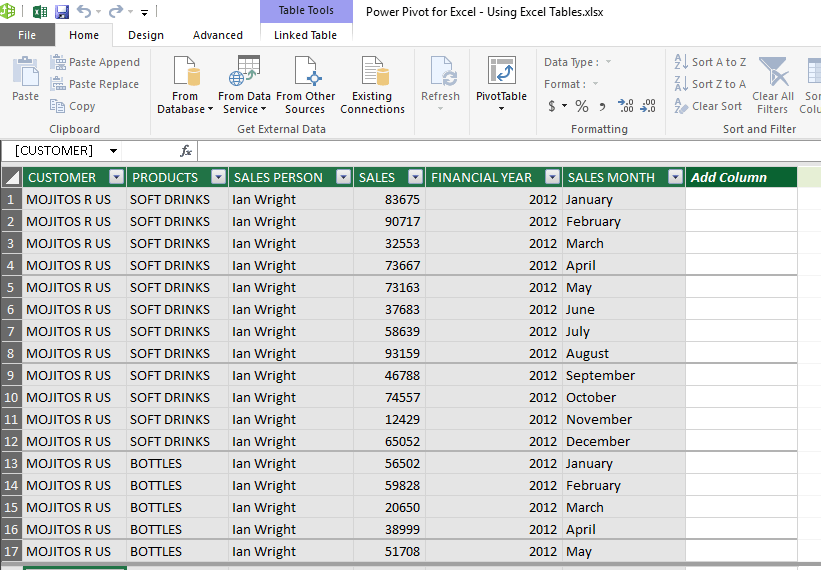Open the Format dropdown
Image resolution: width=821 pixels, height=570 pixels.
click(595, 84)
